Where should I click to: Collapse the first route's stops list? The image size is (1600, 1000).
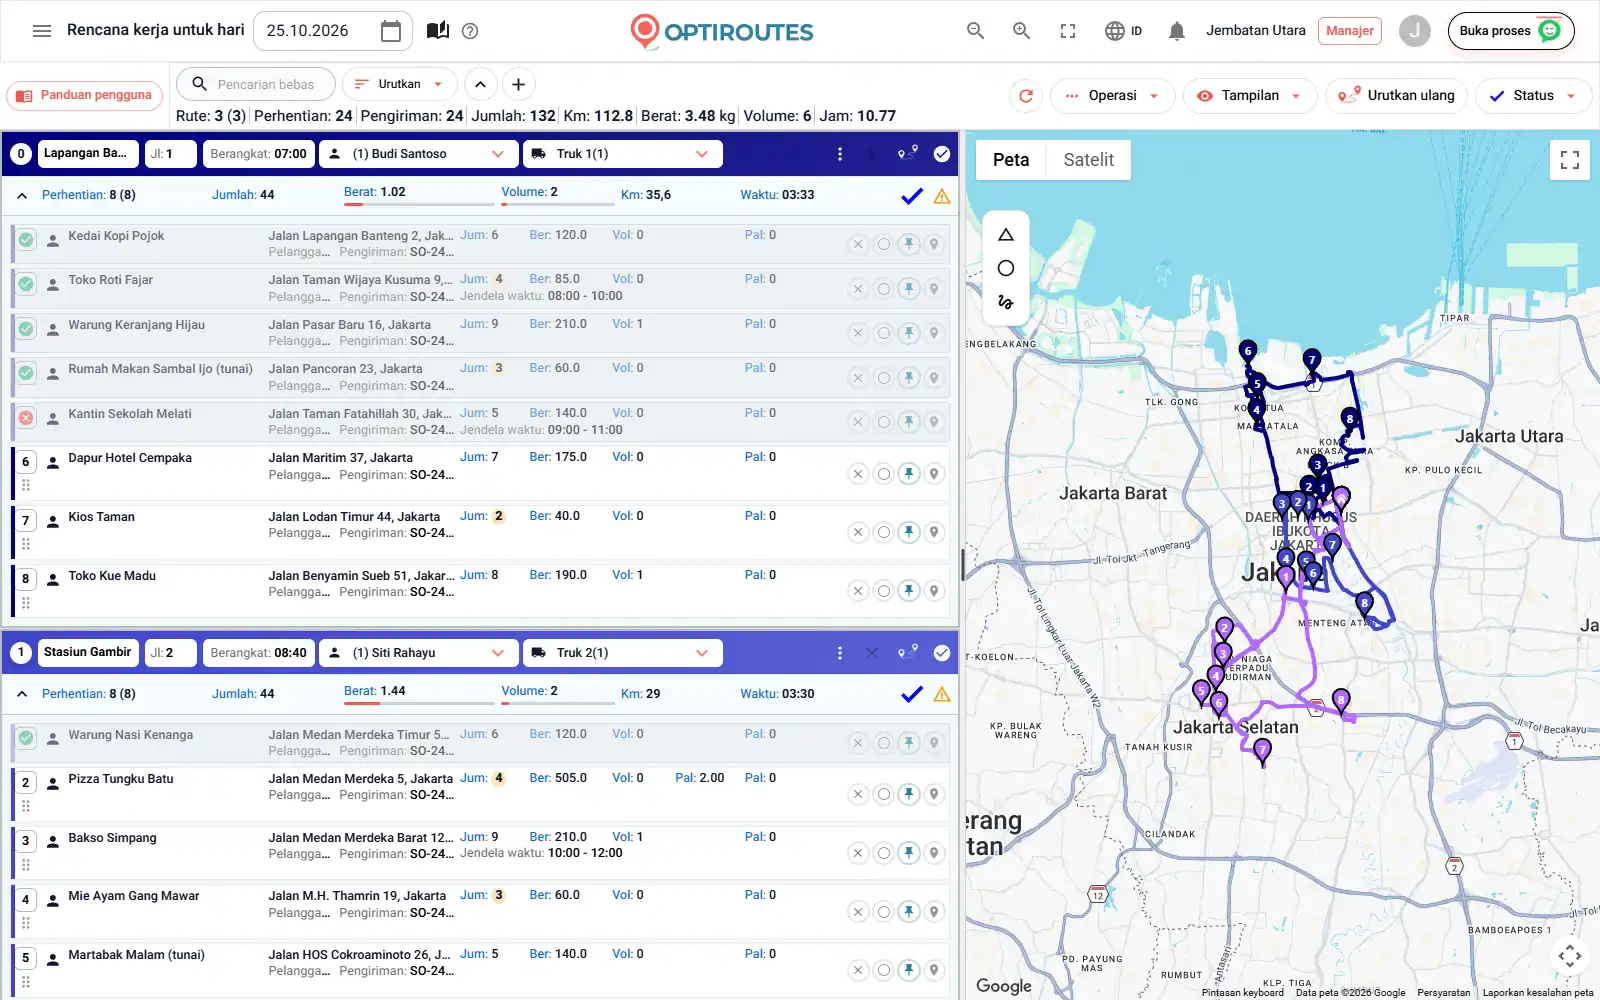tap(22, 196)
